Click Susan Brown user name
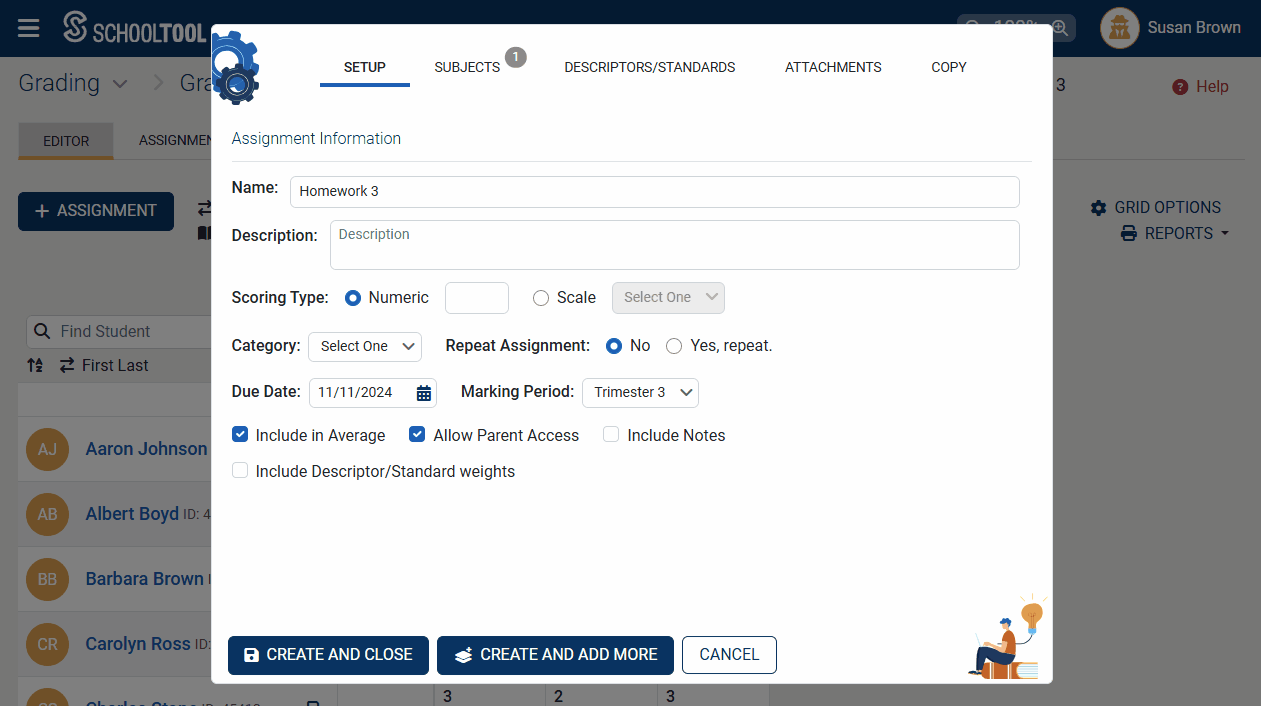Viewport: 1261px width, 706px height. tap(1194, 28)
